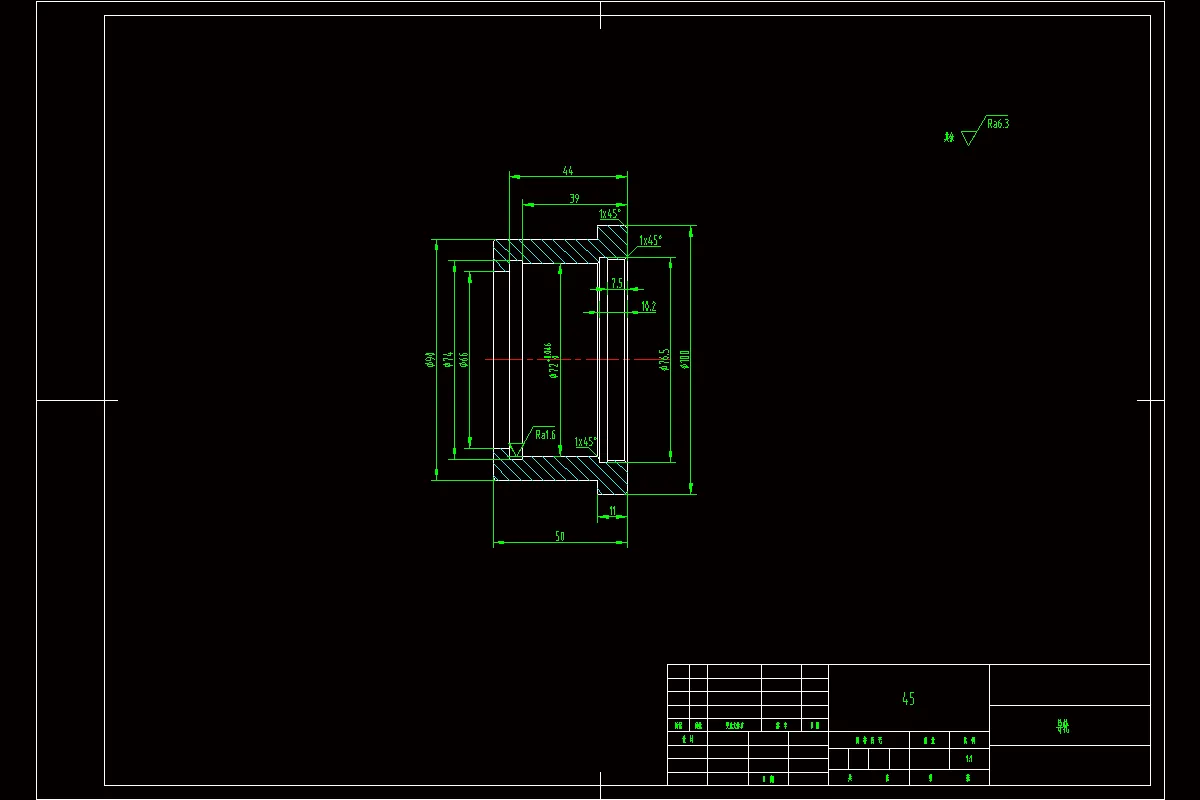This screenshot has width=1200, height=800.
Task: Select the 39 length dimension text
Action: click(574, 199)
